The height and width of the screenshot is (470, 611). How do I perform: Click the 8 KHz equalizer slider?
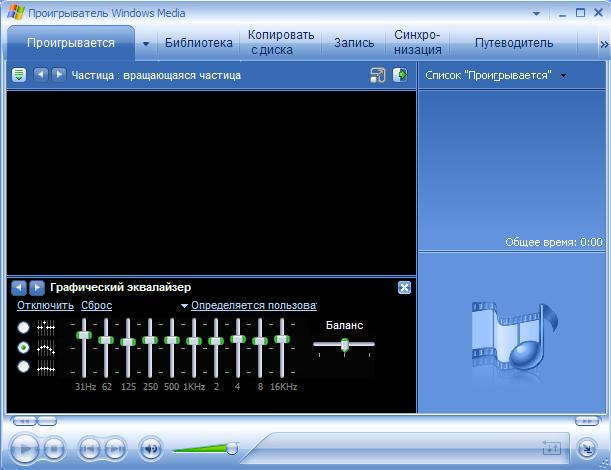pyautogui.click(x=260, y=341)
